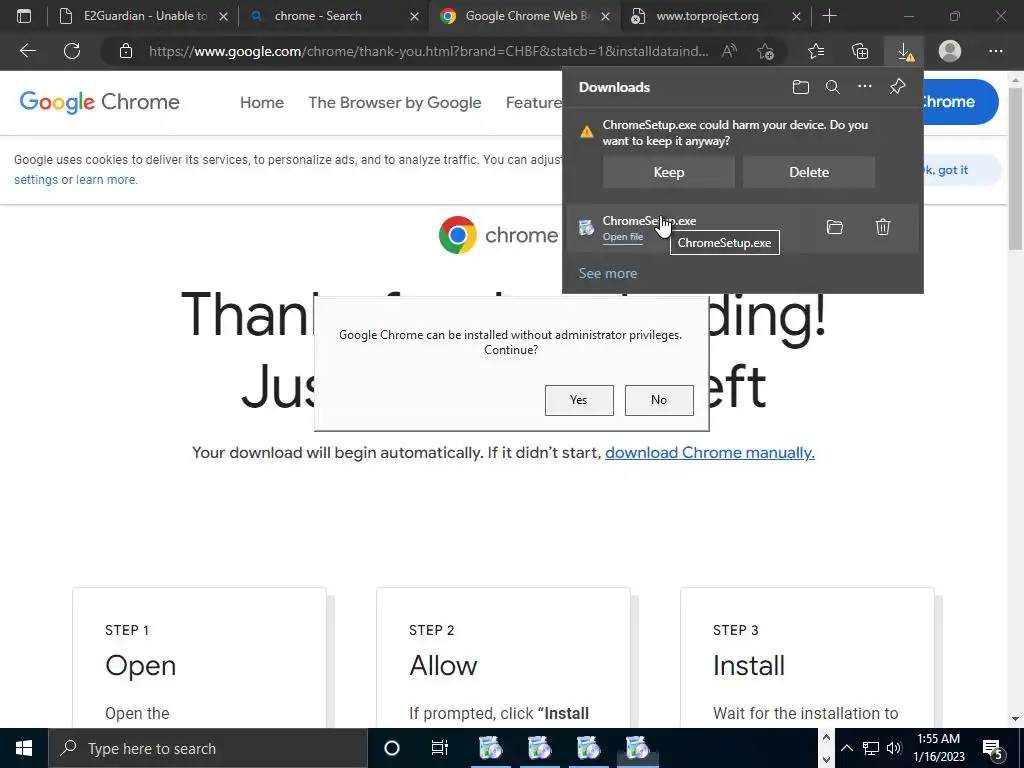
Task: Click the page vertical scrollbar thumb
Action: (x=1015, y=167)
